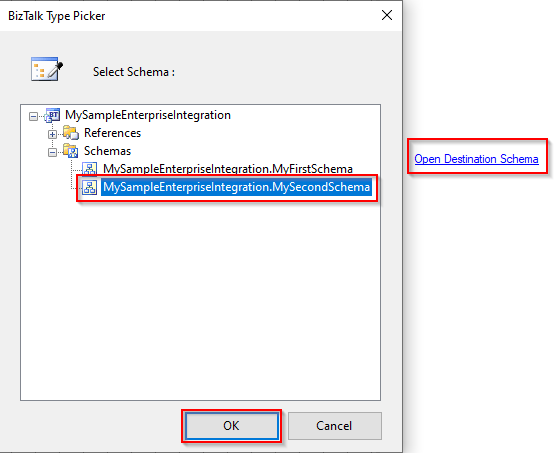Expand the References node
The width and height of the screenshot is (558, 453).
[52, 135]
